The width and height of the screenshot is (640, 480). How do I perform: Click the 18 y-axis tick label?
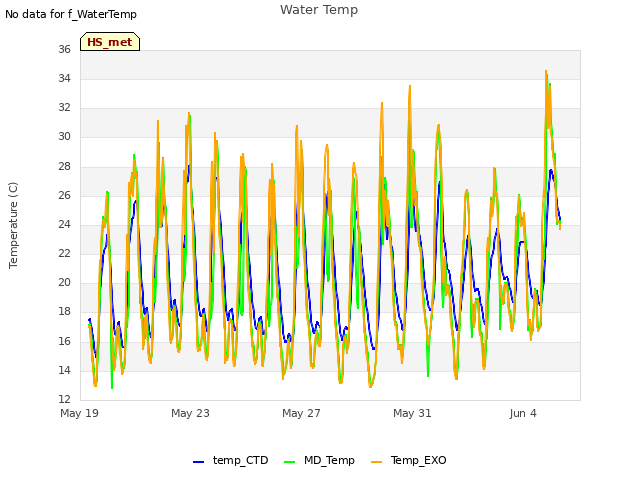[x=64, y=311]
